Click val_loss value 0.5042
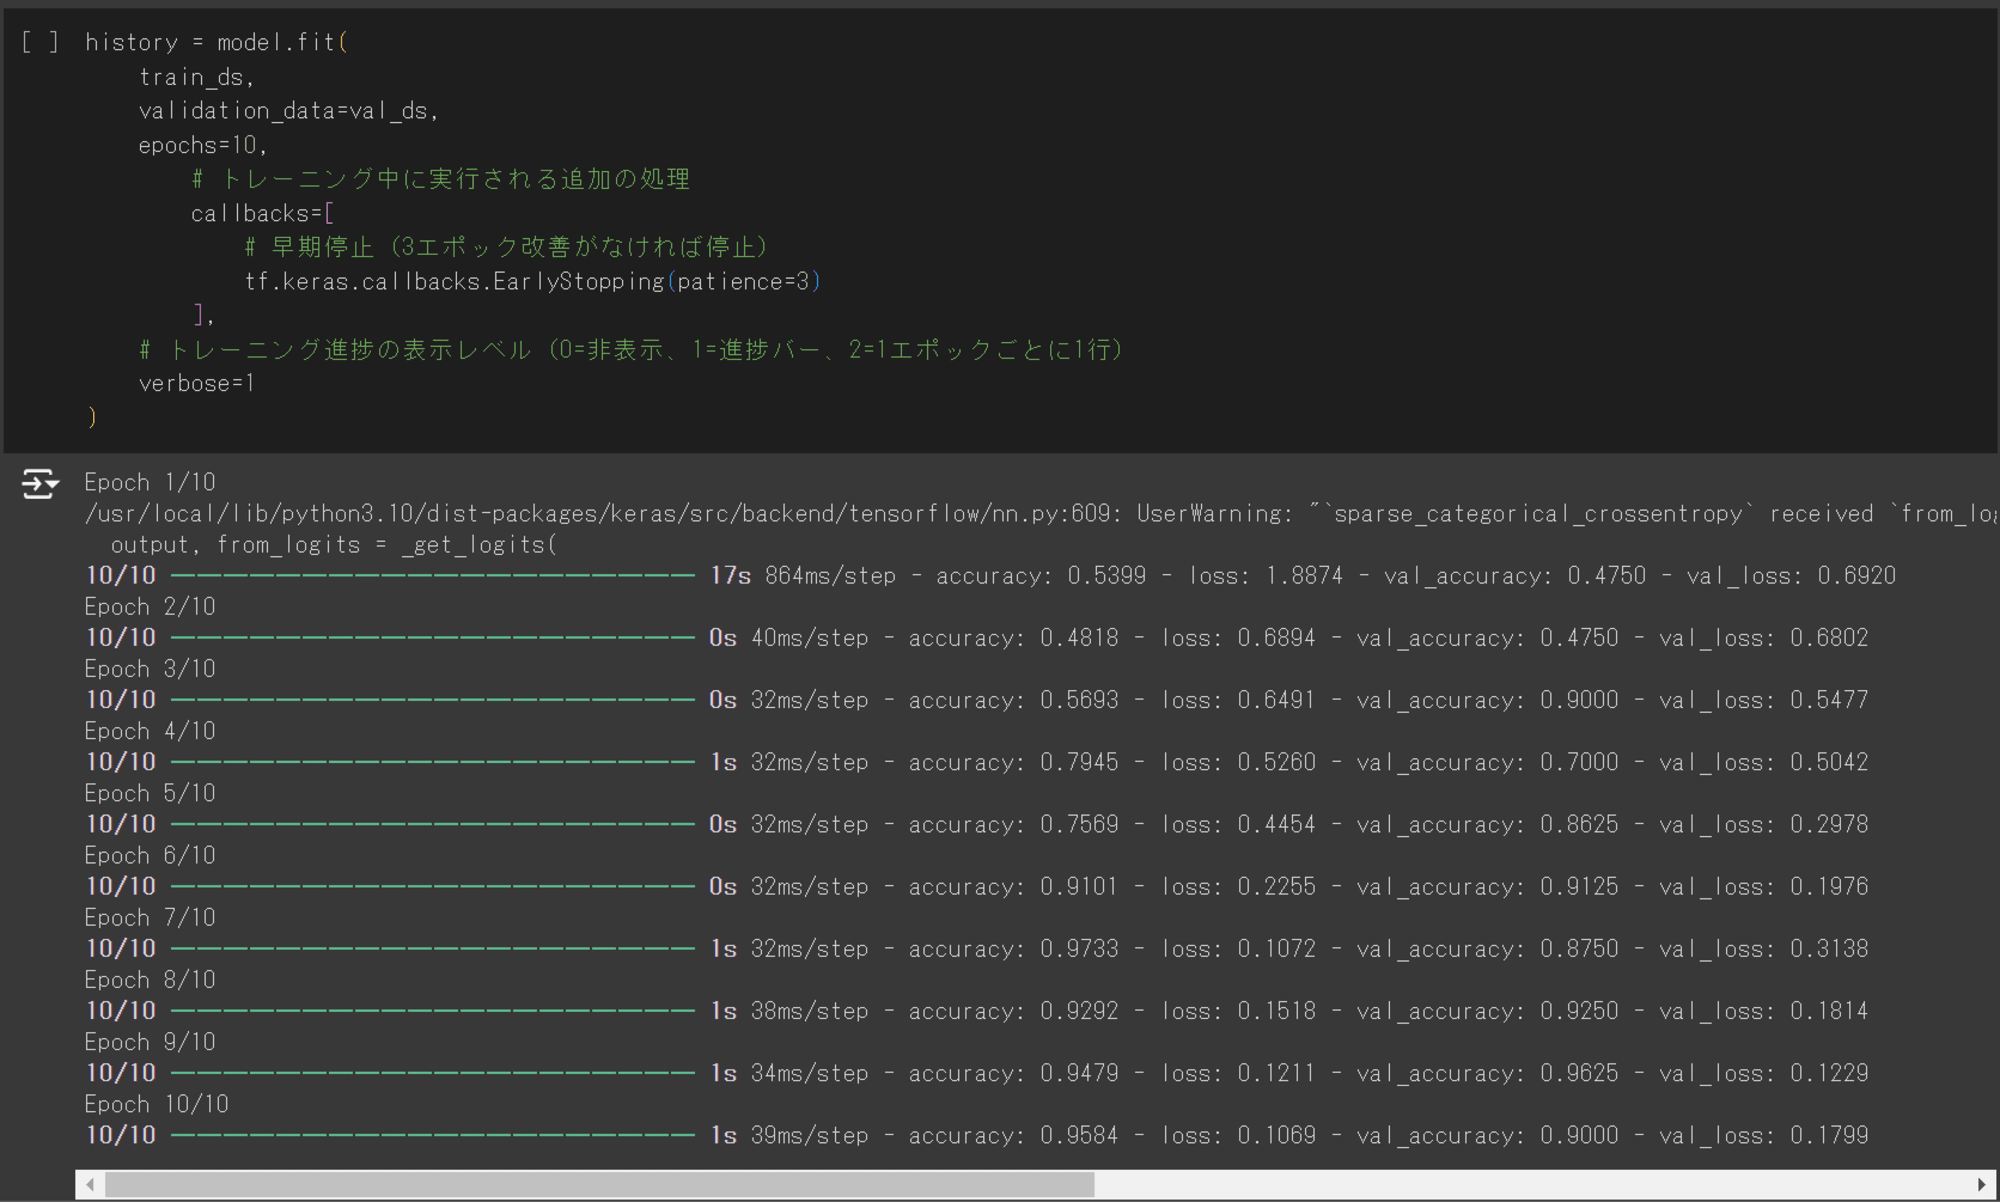This screenshot has width=2000, height=1202. click(x=1829, y=762)
